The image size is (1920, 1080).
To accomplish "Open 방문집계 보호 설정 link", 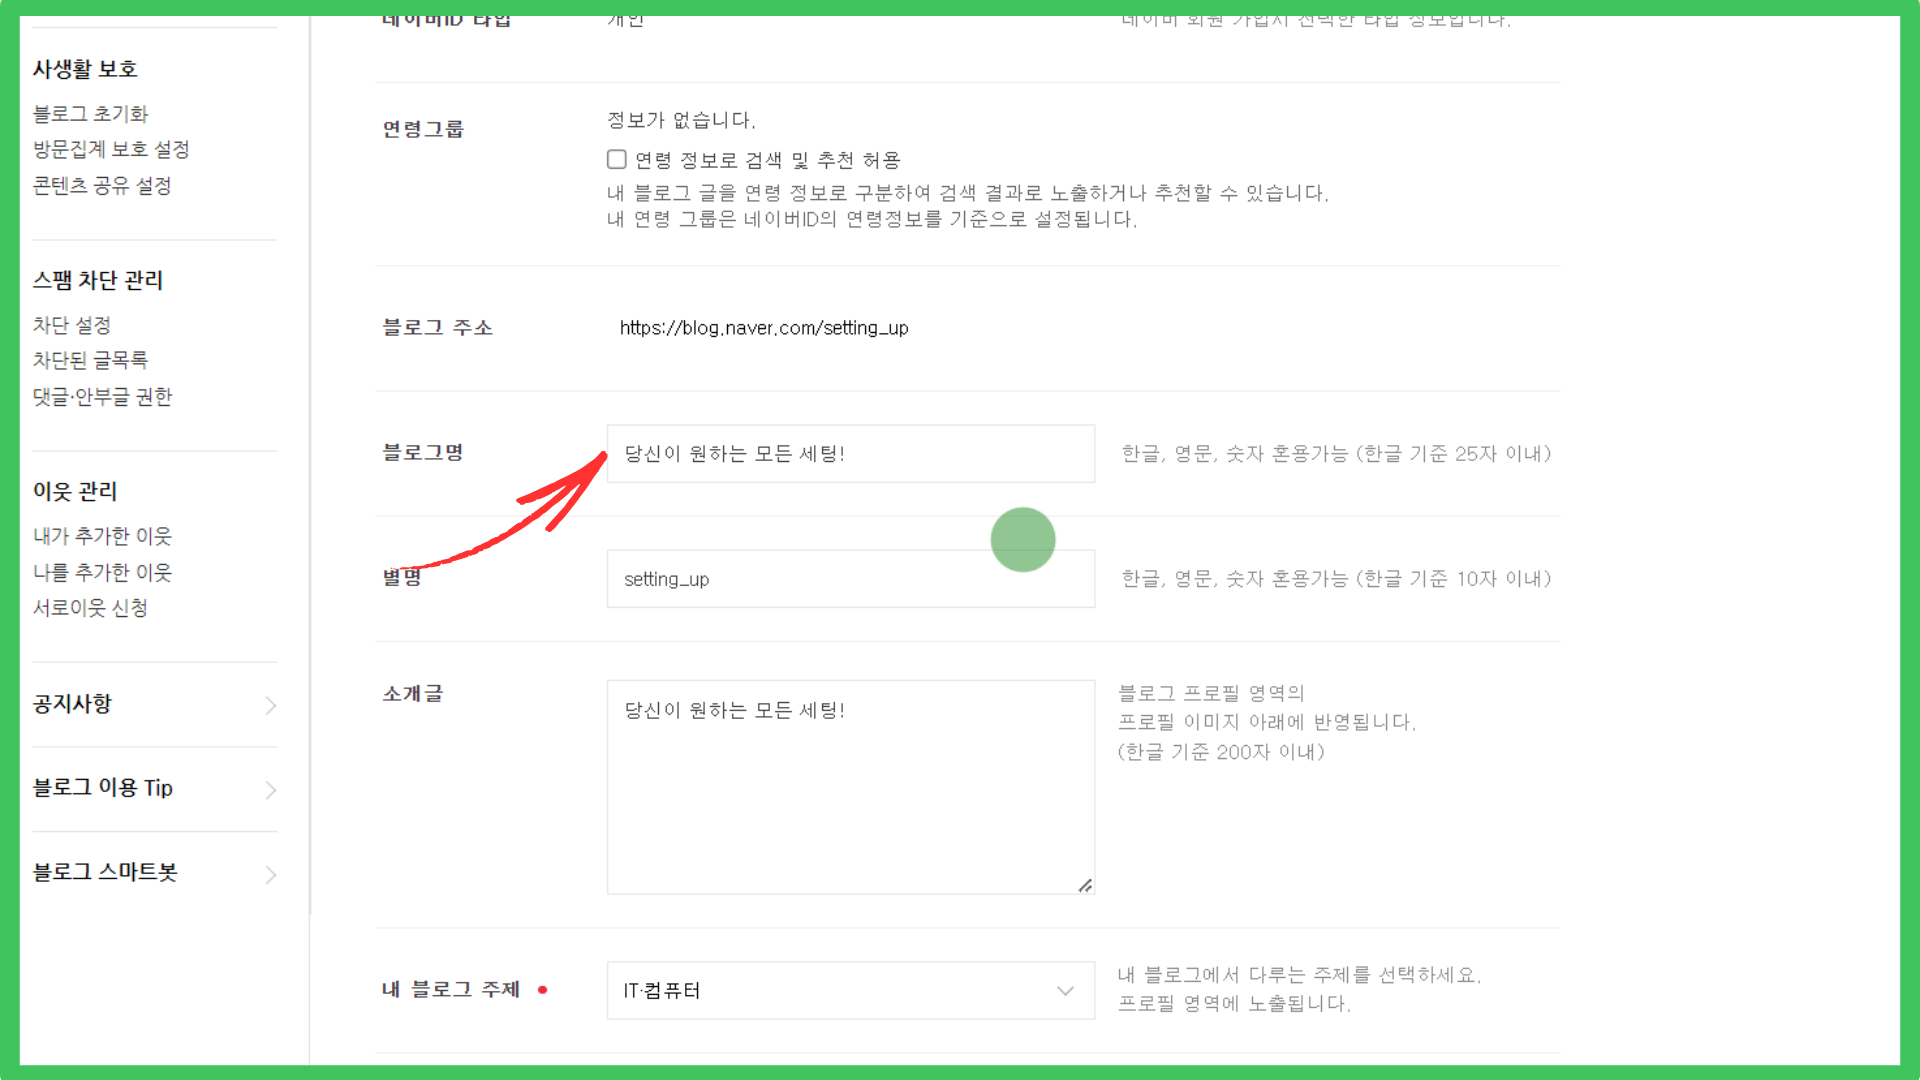I will click(111, 149).
